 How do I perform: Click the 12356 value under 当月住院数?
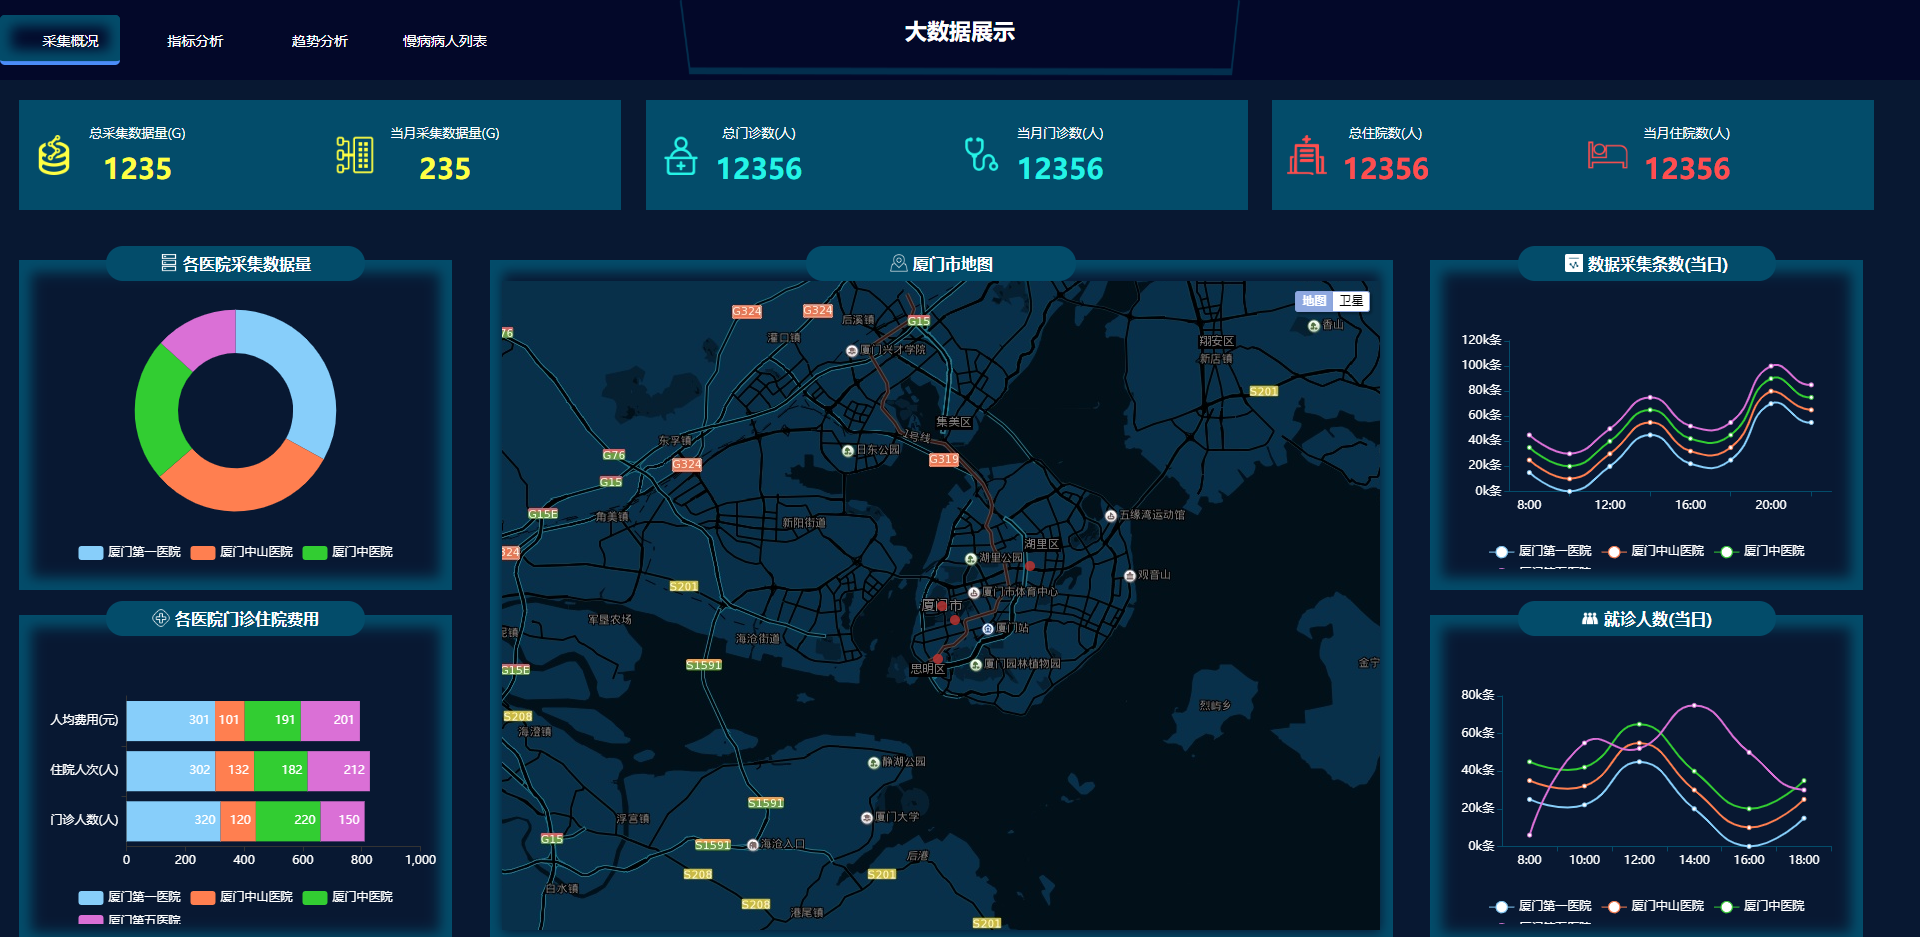(x=1687, y=169)
